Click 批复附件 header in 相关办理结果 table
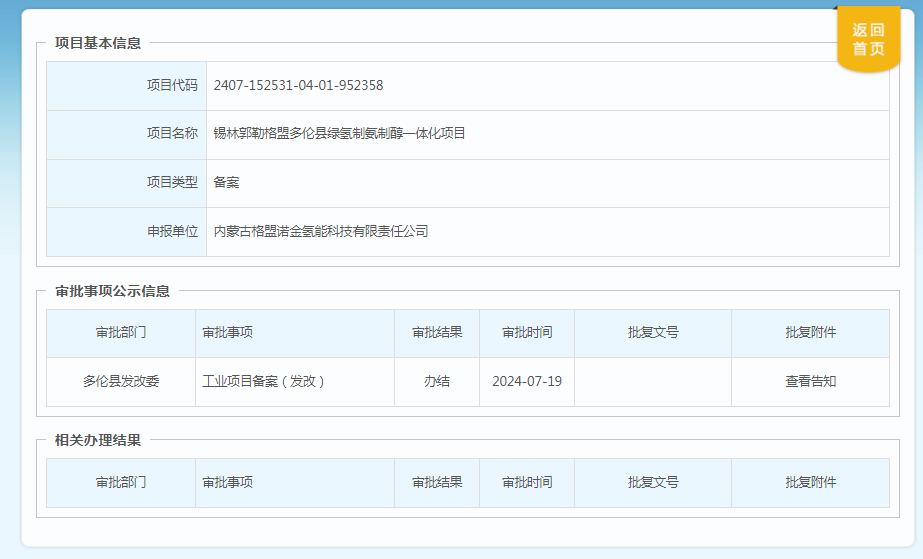The width and height of the screenshot is (923, 559). point(810,483)
